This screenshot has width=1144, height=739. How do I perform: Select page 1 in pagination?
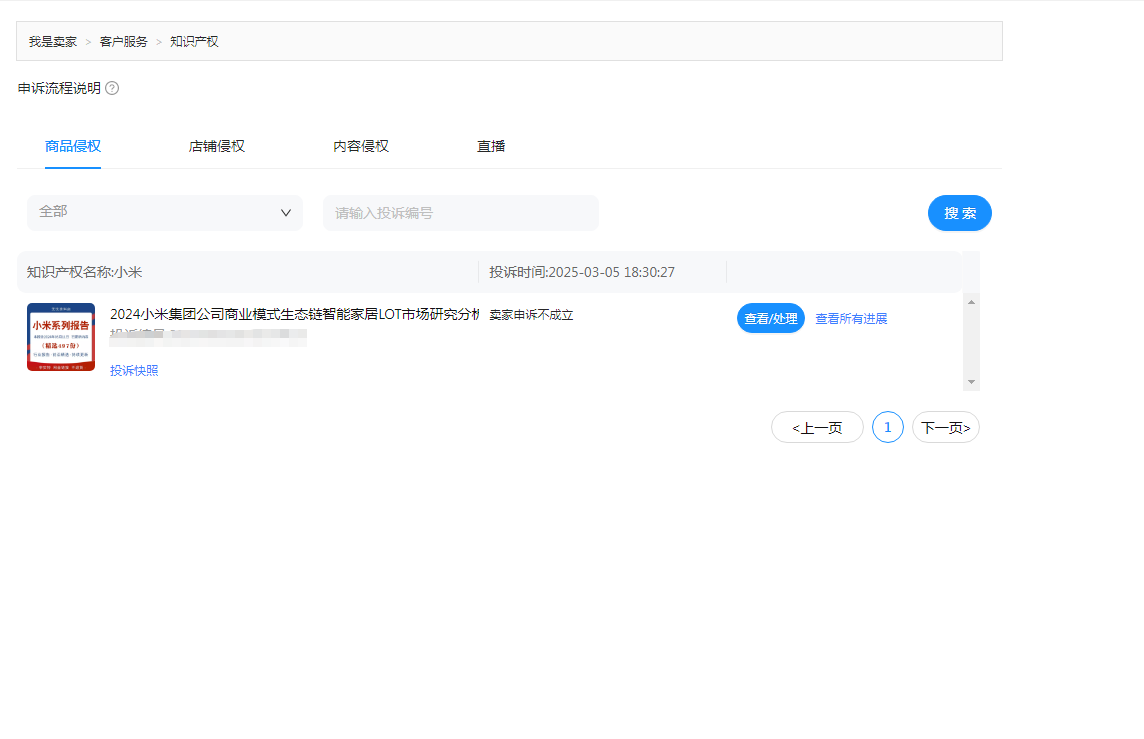pyautogui.click(x=888, y=427)
